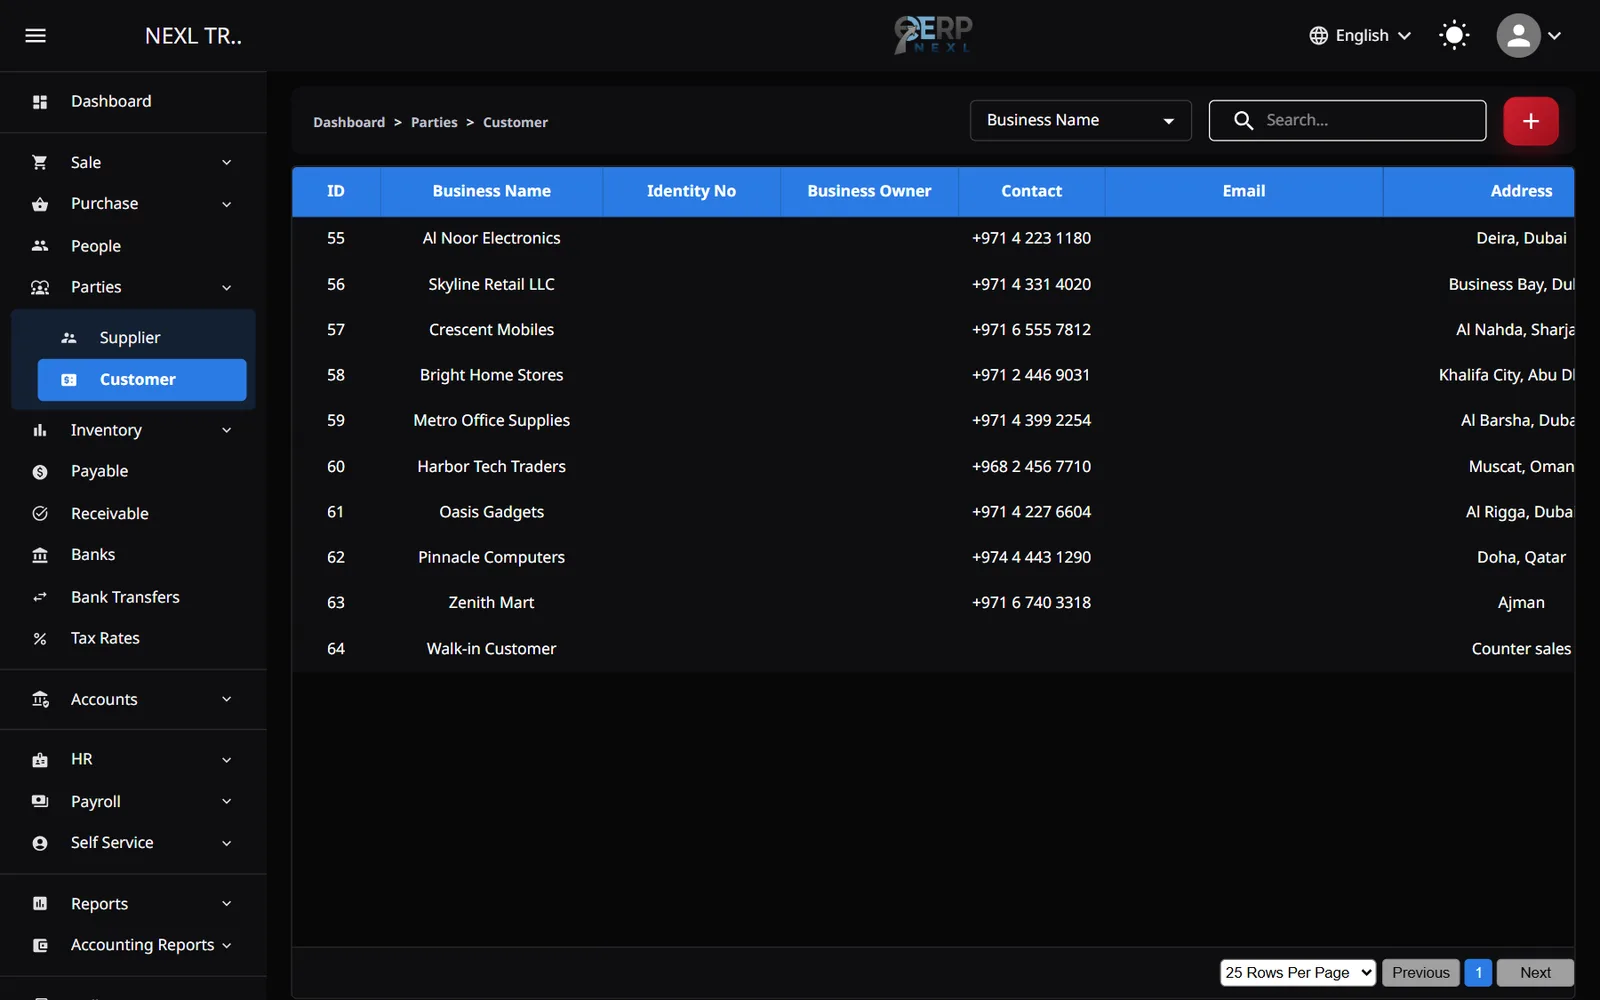Expand the Sale submenu chevron
Viewport: 1600px width, 1000px height.
coord(227,163)
